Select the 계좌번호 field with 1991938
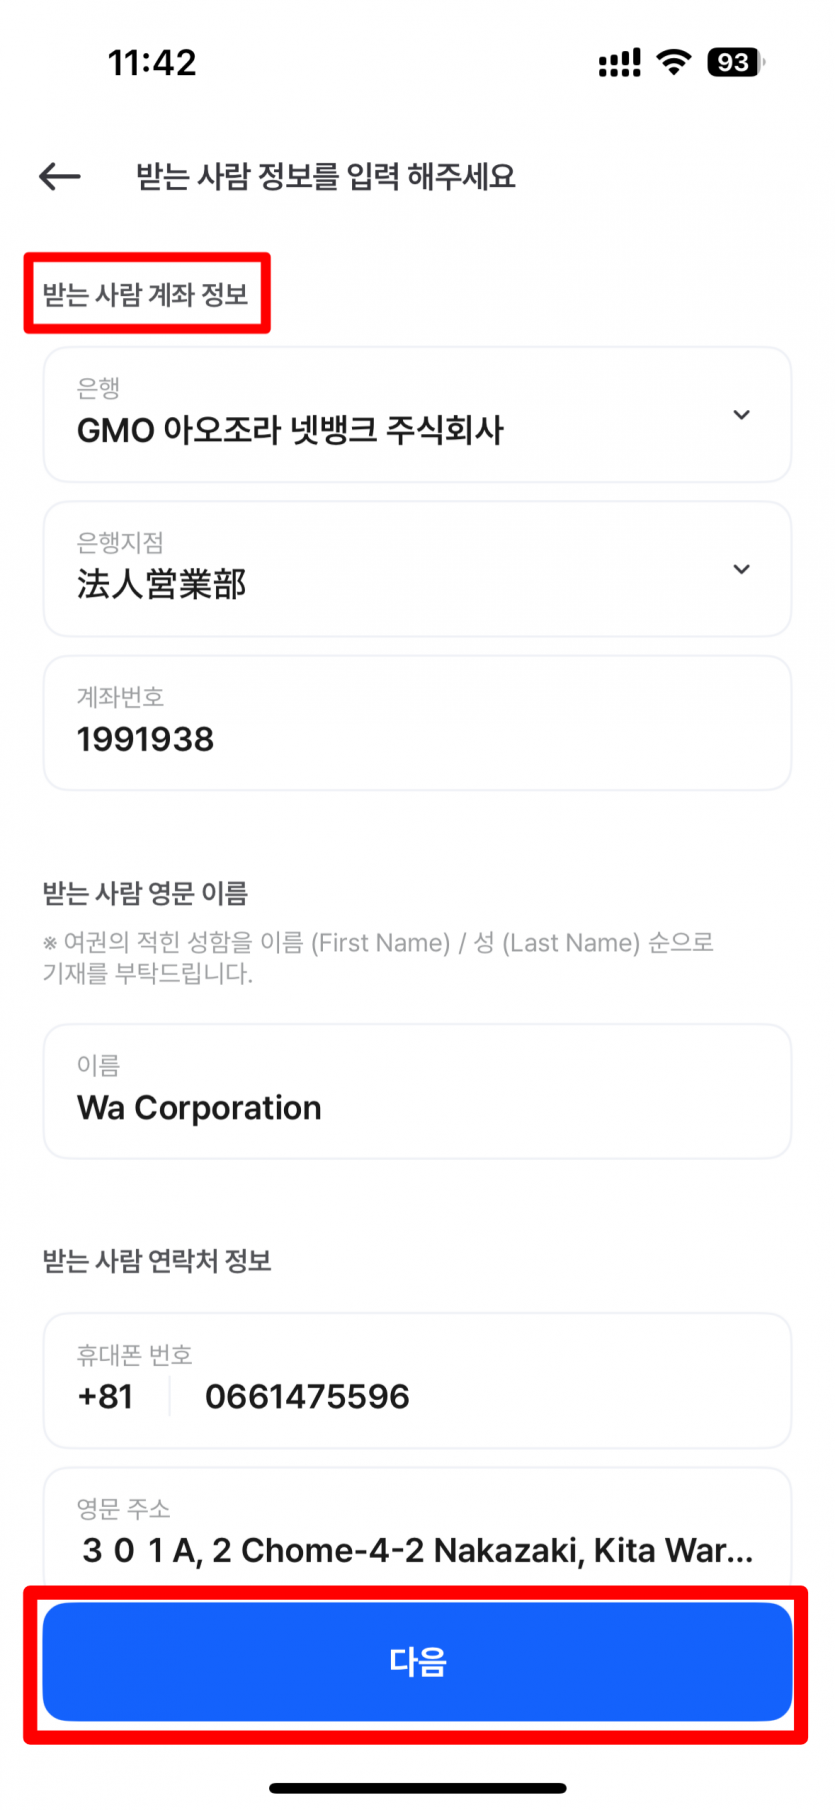 coord(417,724)
